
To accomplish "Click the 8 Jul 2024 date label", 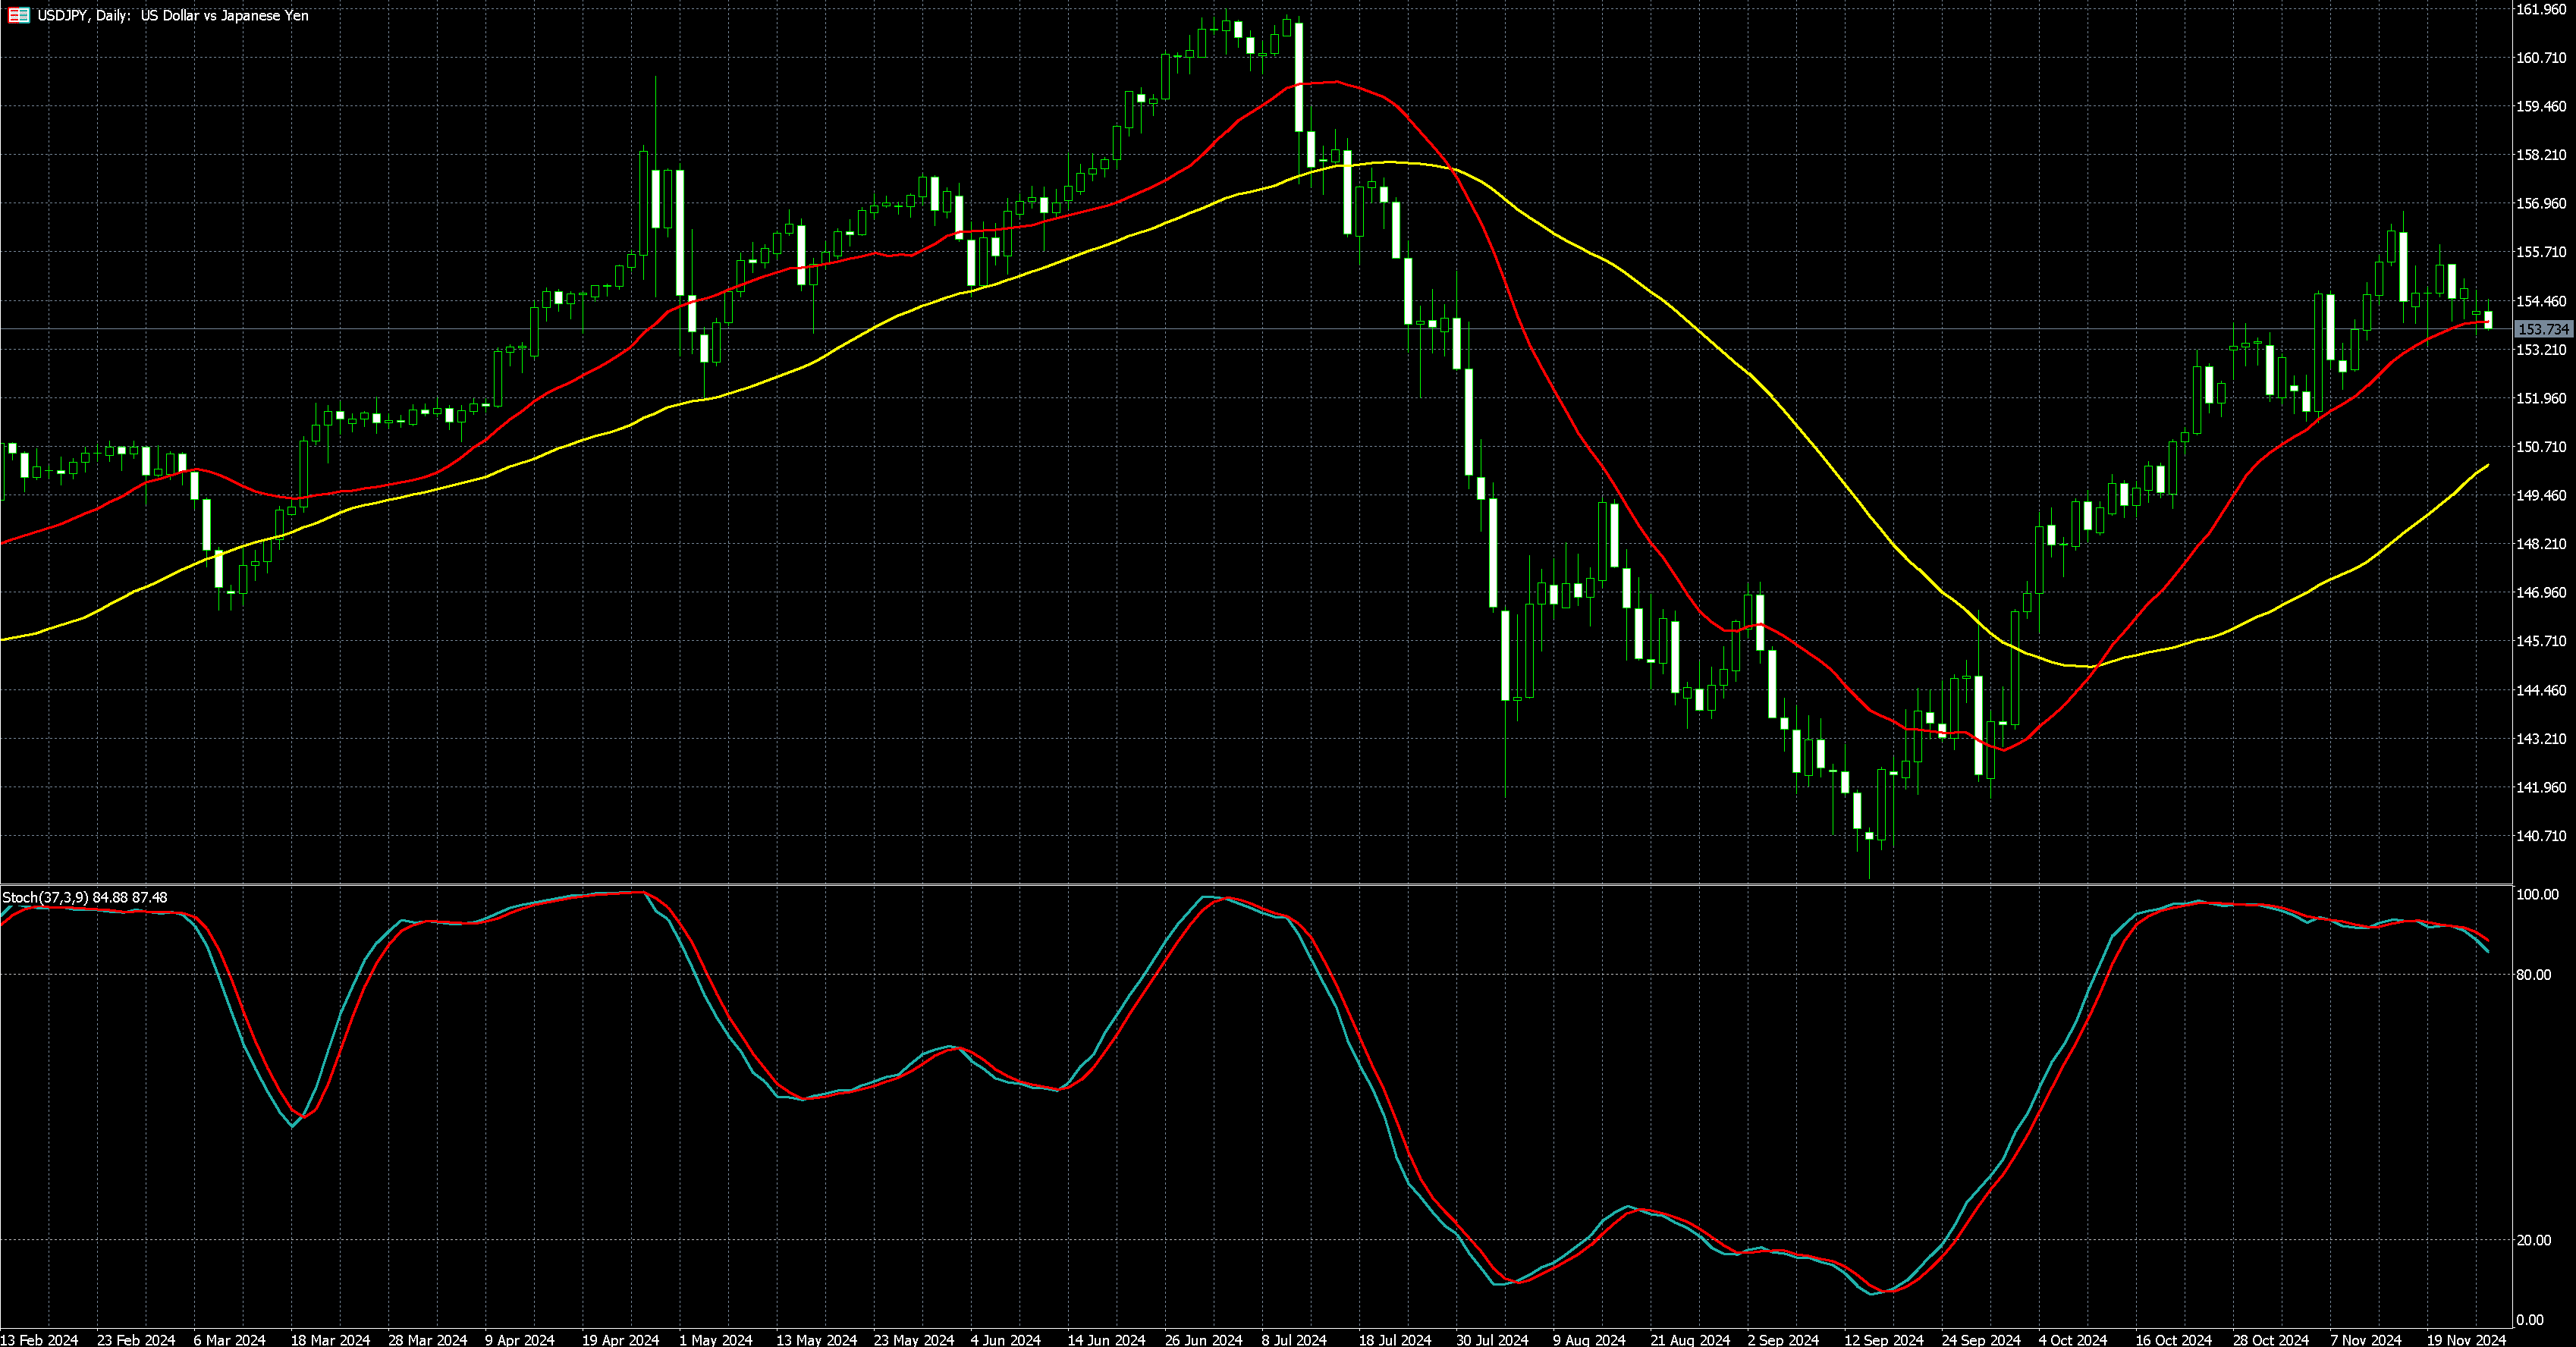I will [x=1293, y=1339].
